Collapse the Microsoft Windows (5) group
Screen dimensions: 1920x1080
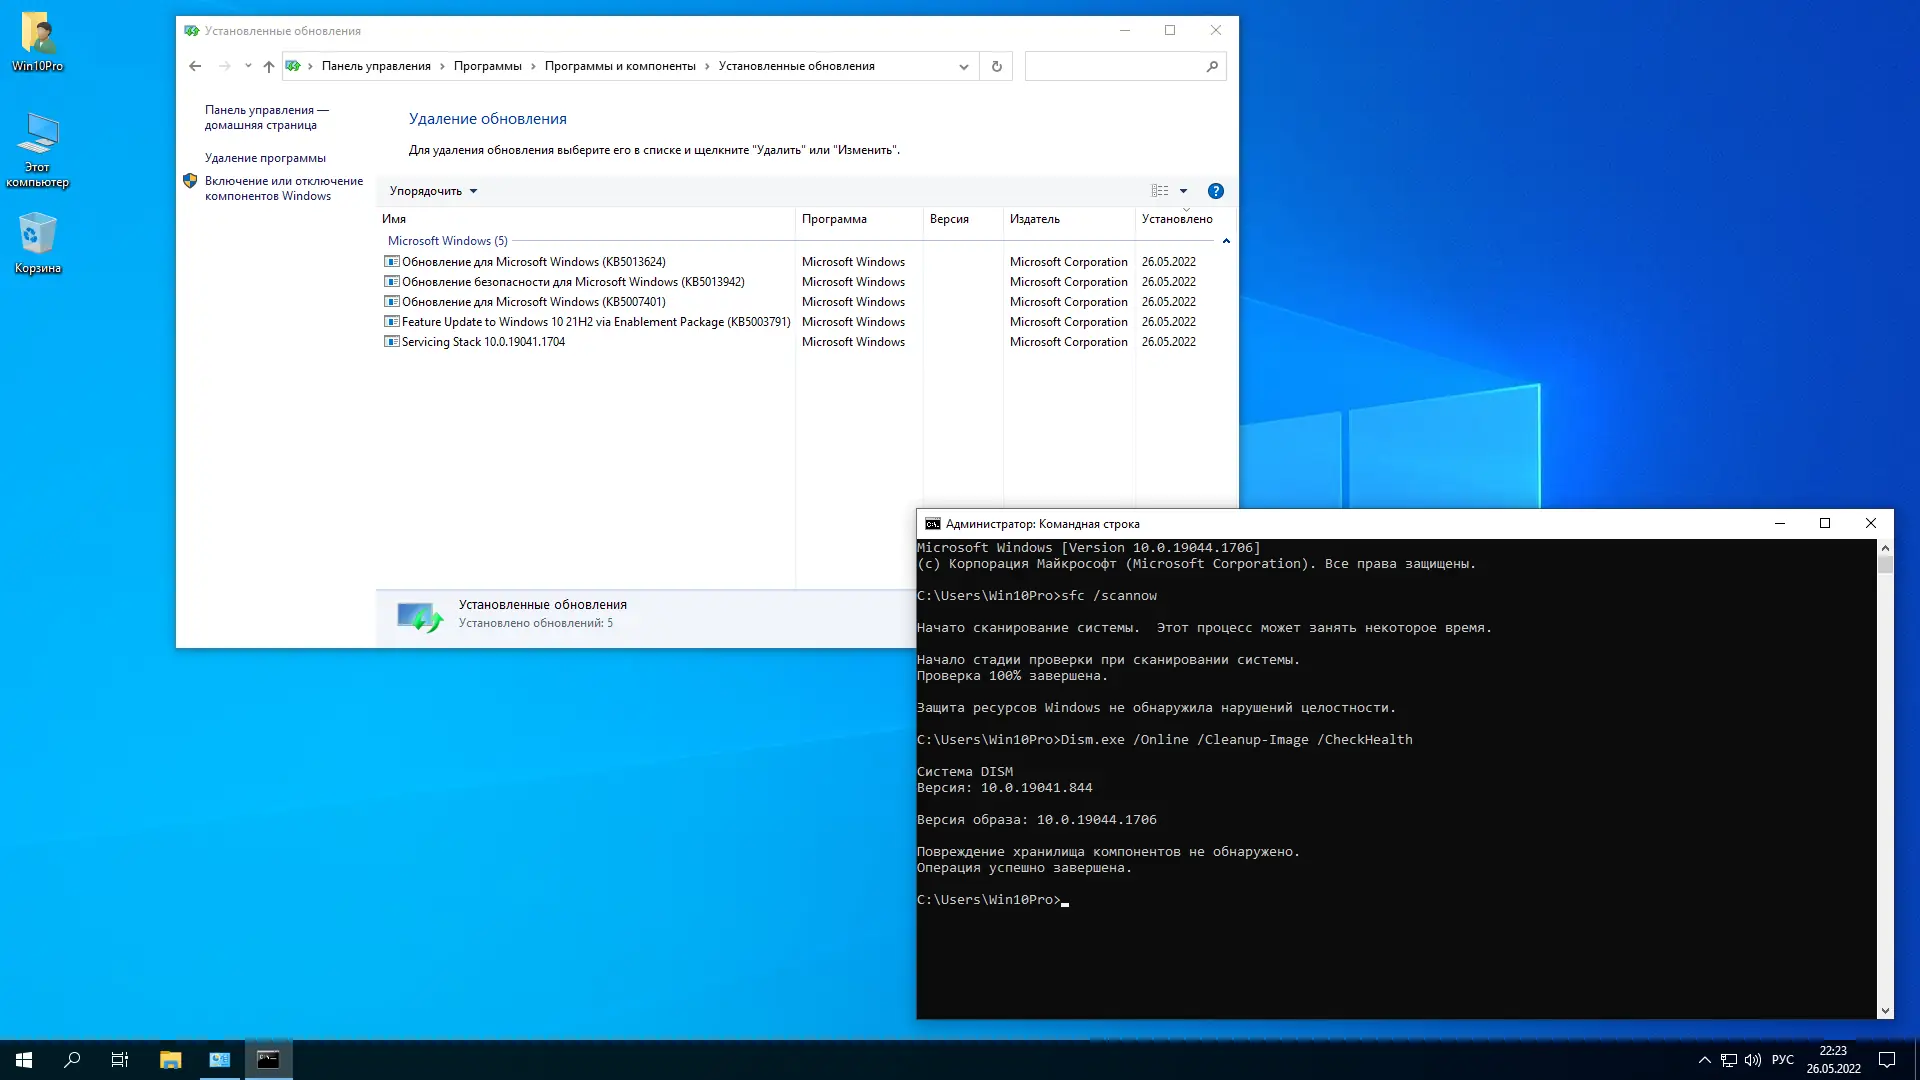coord(1226,241)
